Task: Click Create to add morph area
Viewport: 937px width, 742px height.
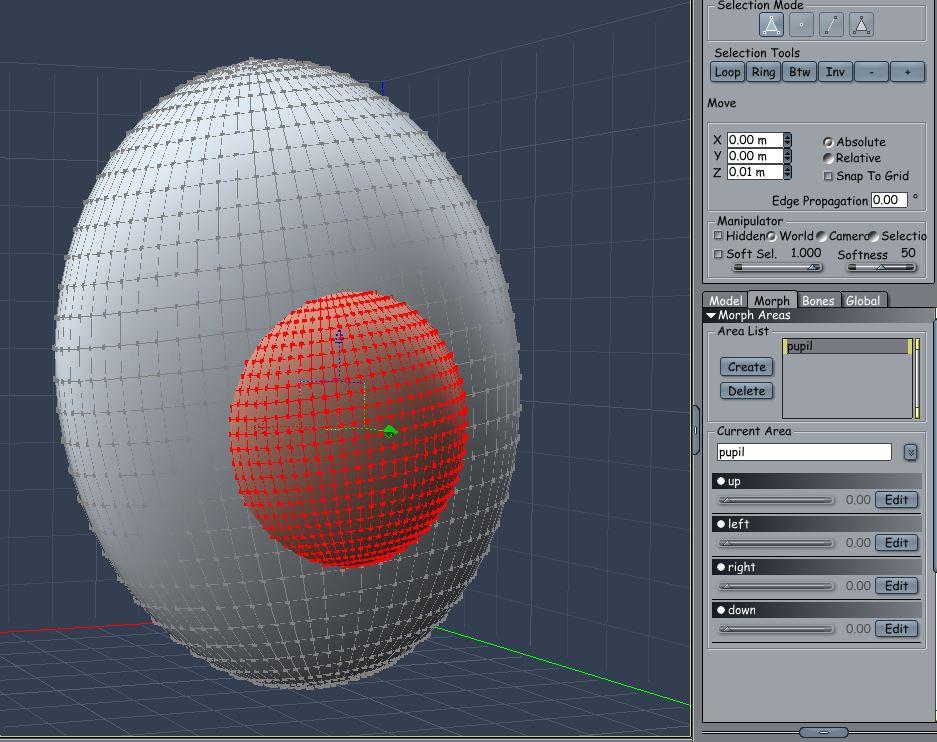Action: (746, 367)
